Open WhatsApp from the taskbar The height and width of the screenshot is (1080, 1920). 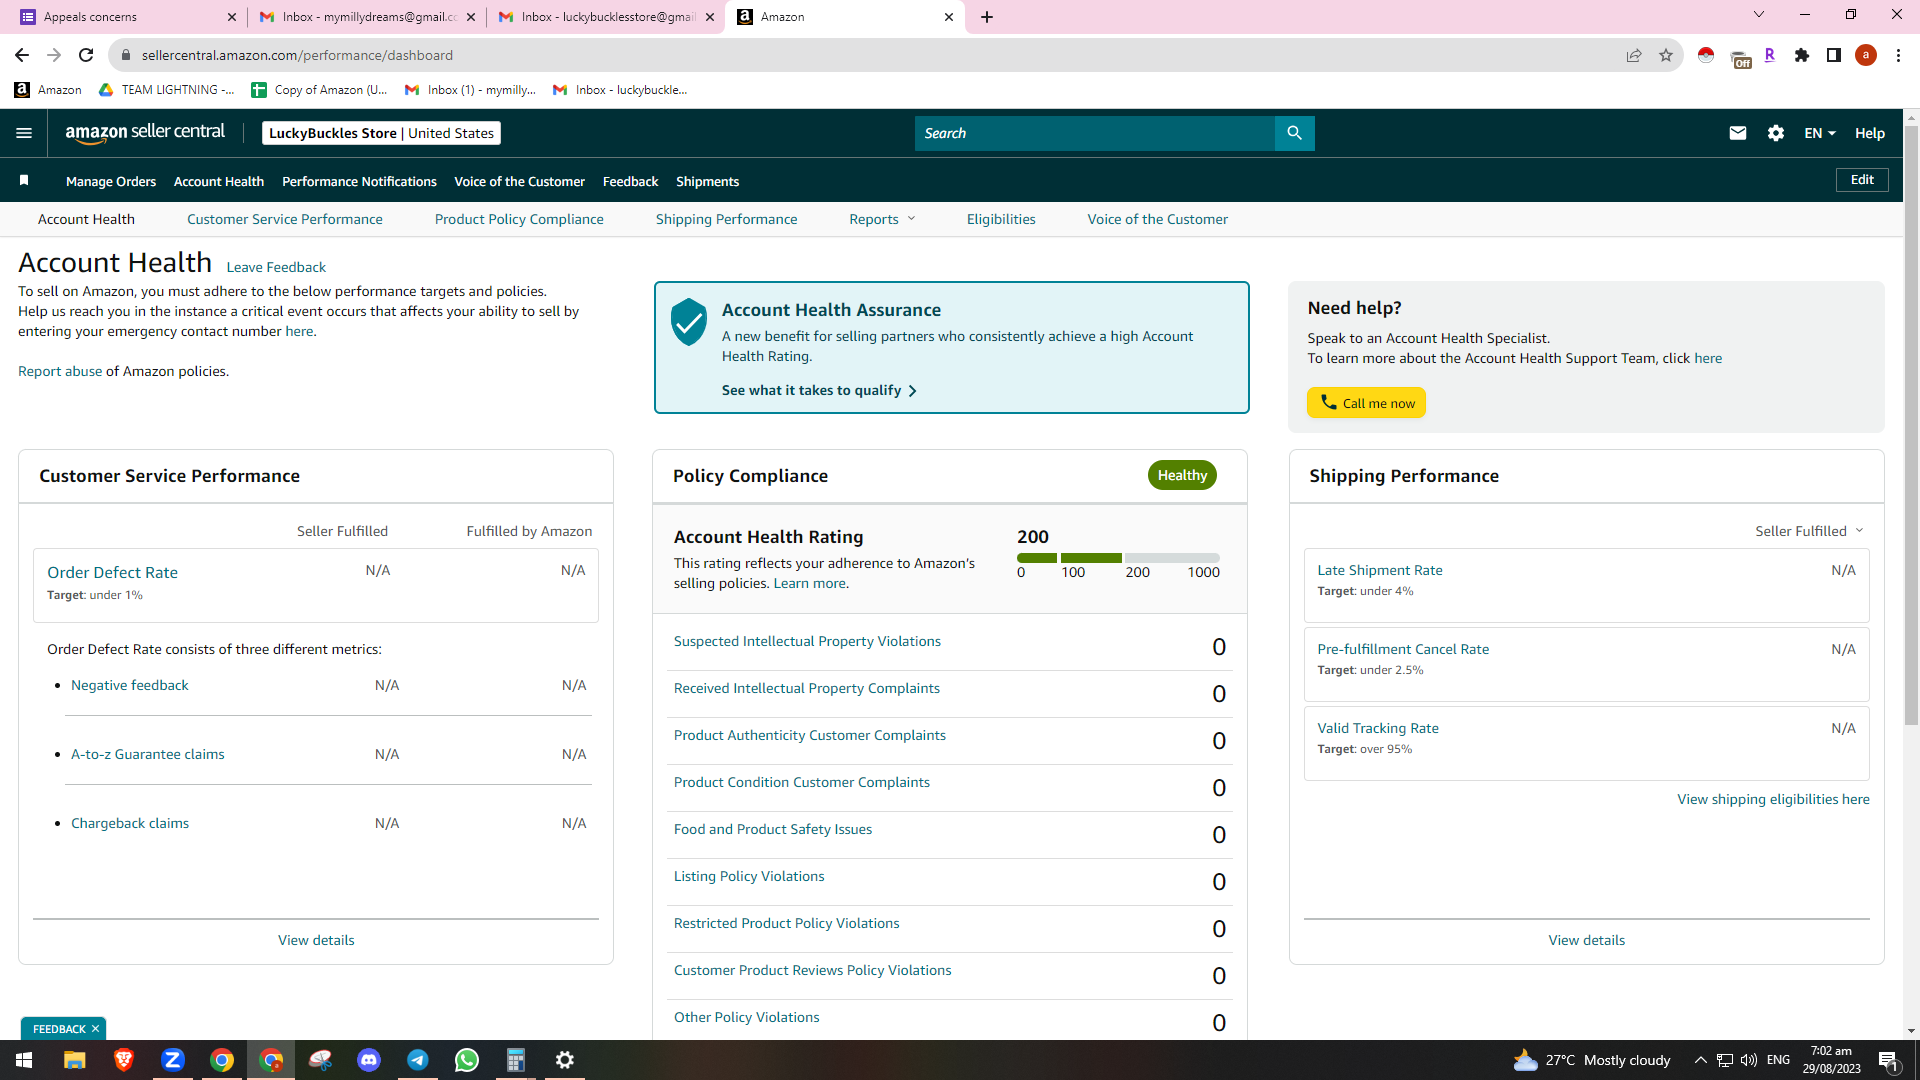click(x=467, y=1060)
